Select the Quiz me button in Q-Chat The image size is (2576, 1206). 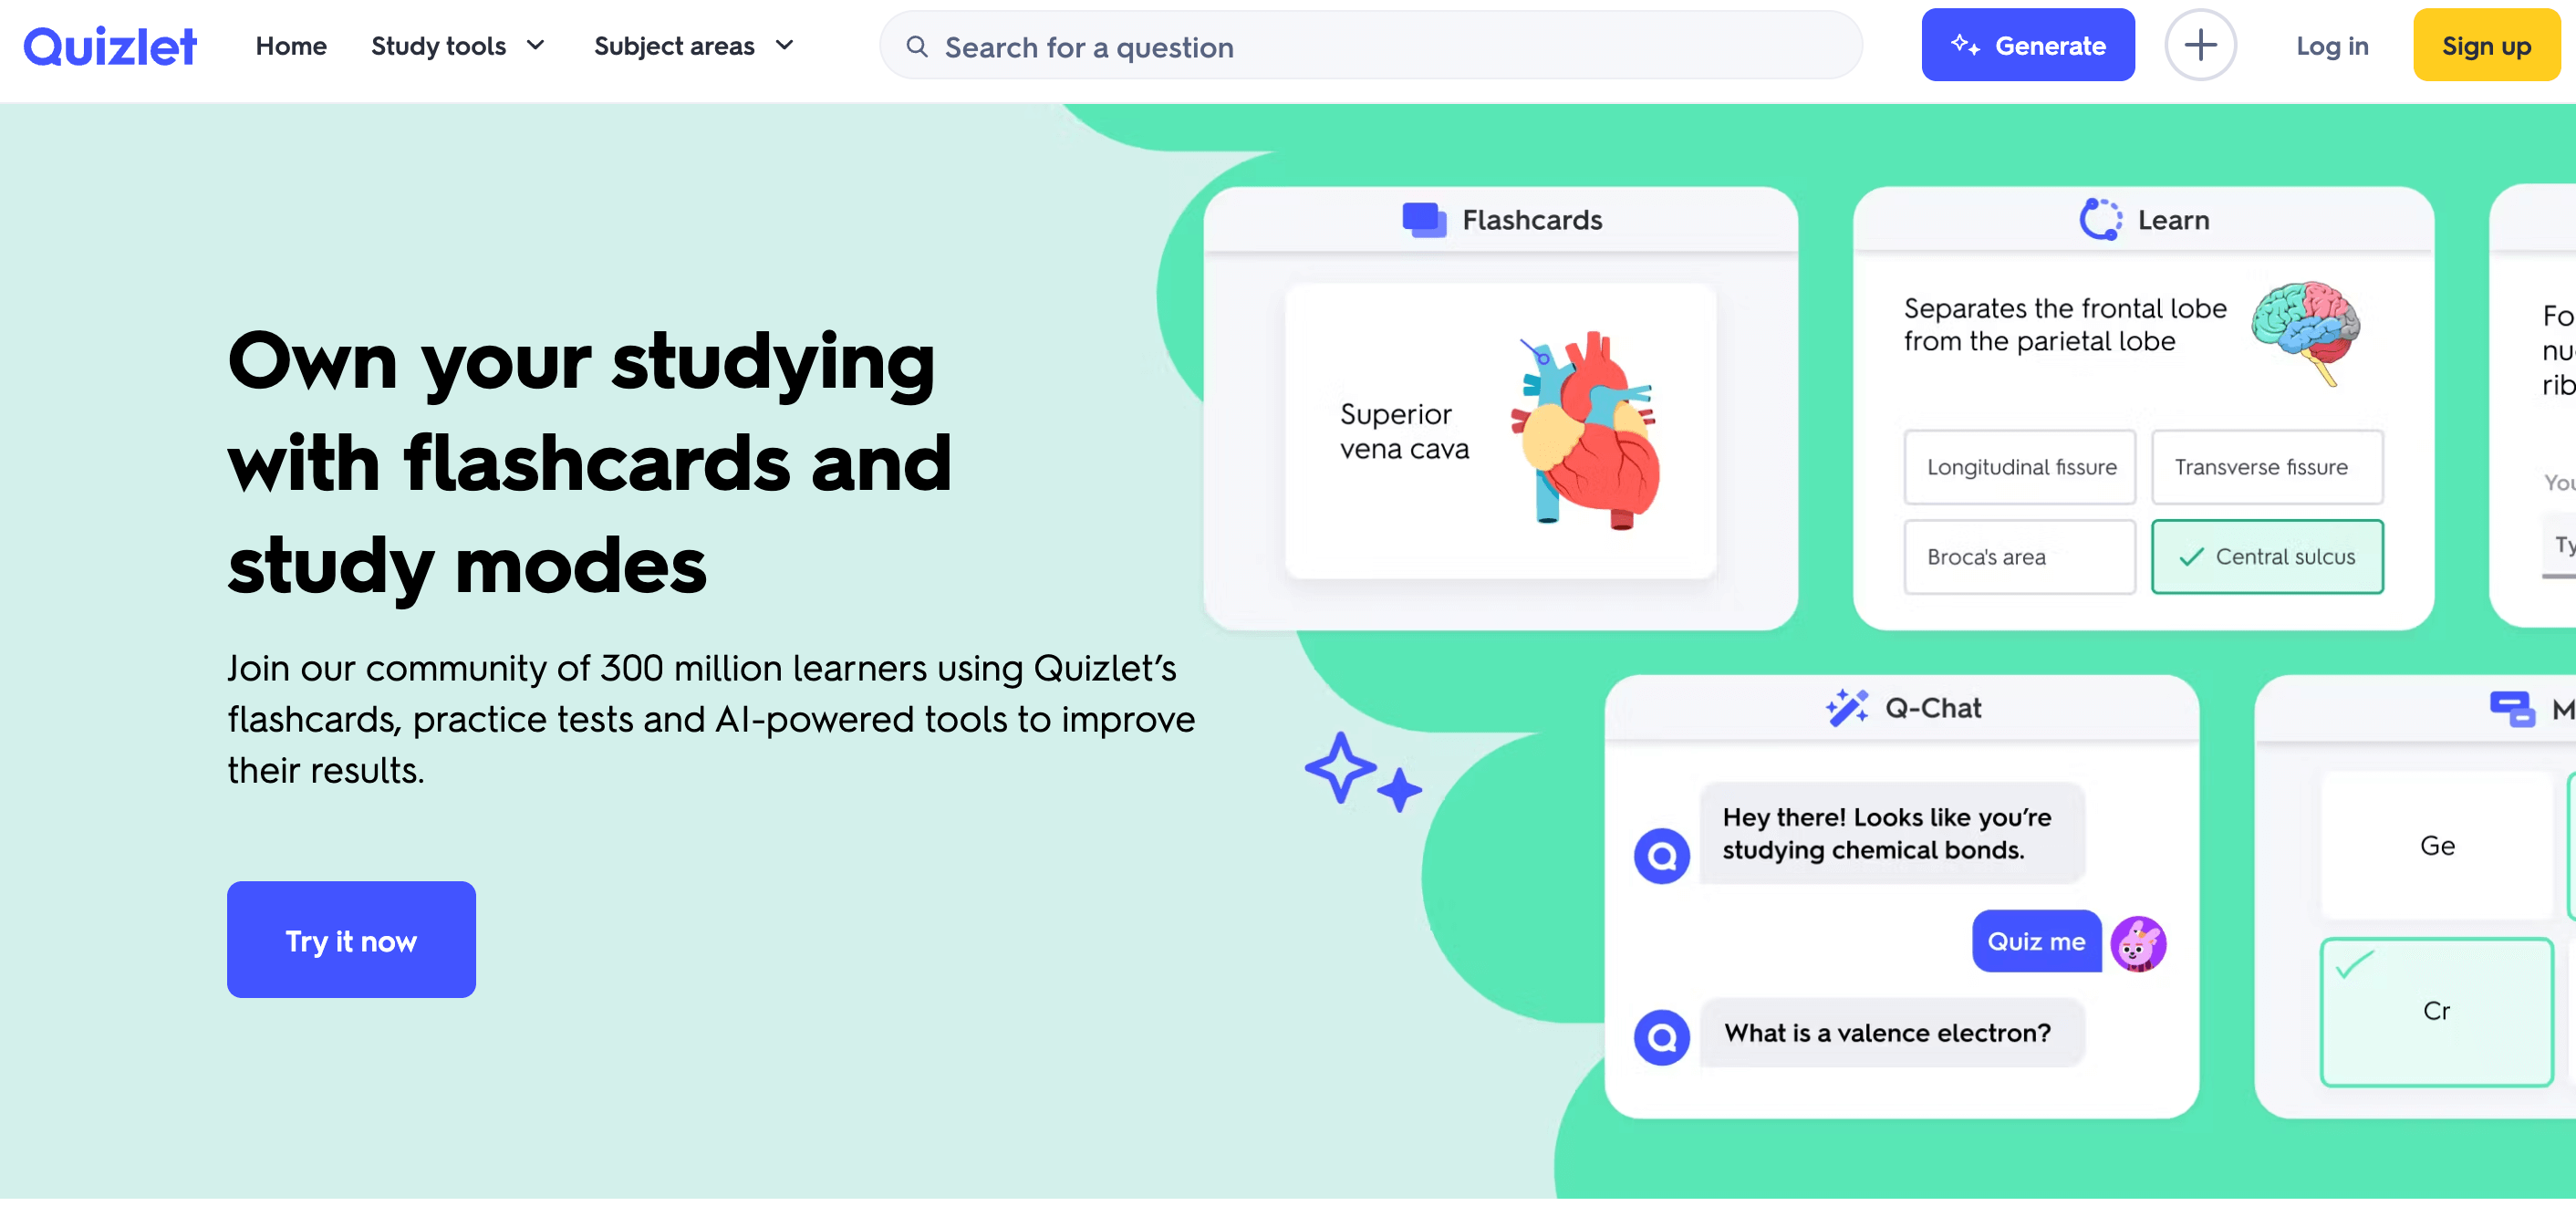(2035, 941)
